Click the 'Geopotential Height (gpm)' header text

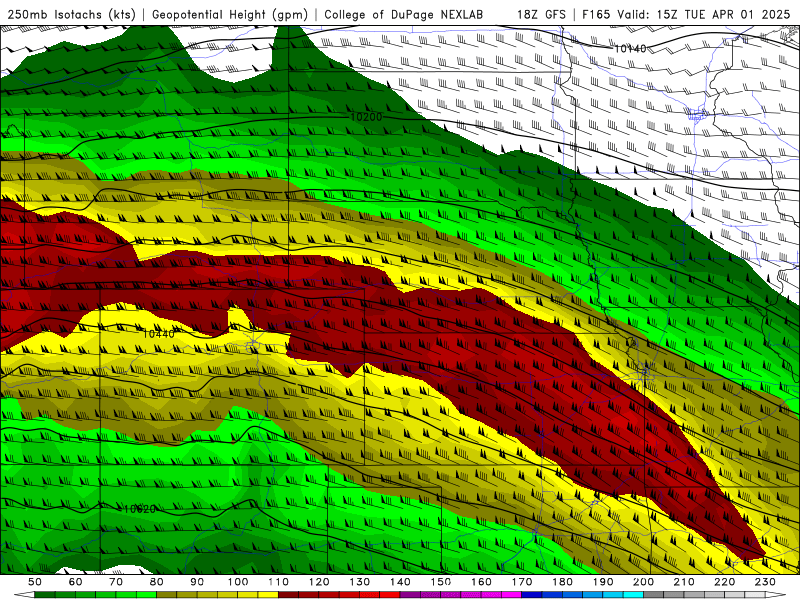(230, 14)
